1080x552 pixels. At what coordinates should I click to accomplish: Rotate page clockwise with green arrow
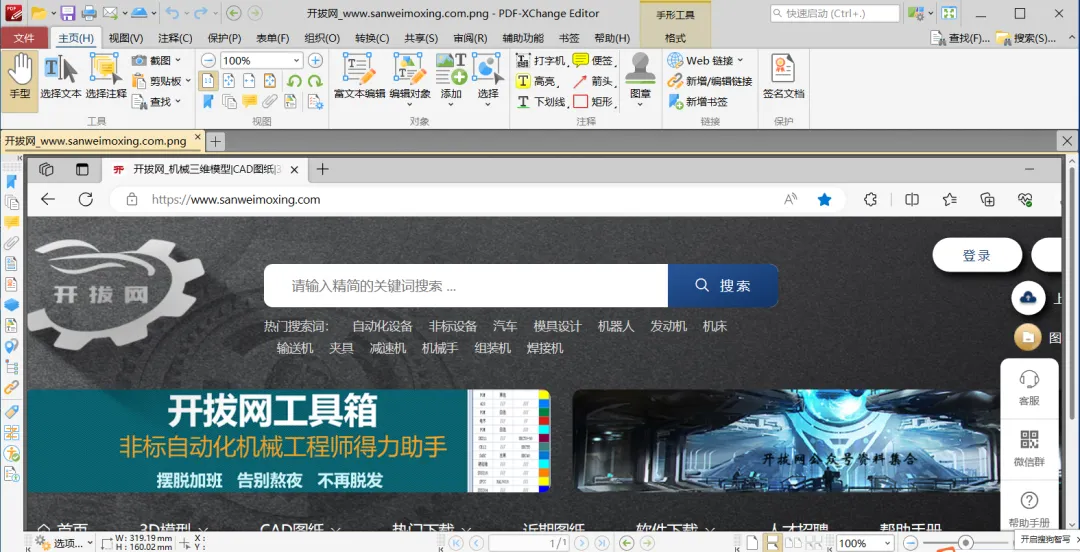[315, 81]
